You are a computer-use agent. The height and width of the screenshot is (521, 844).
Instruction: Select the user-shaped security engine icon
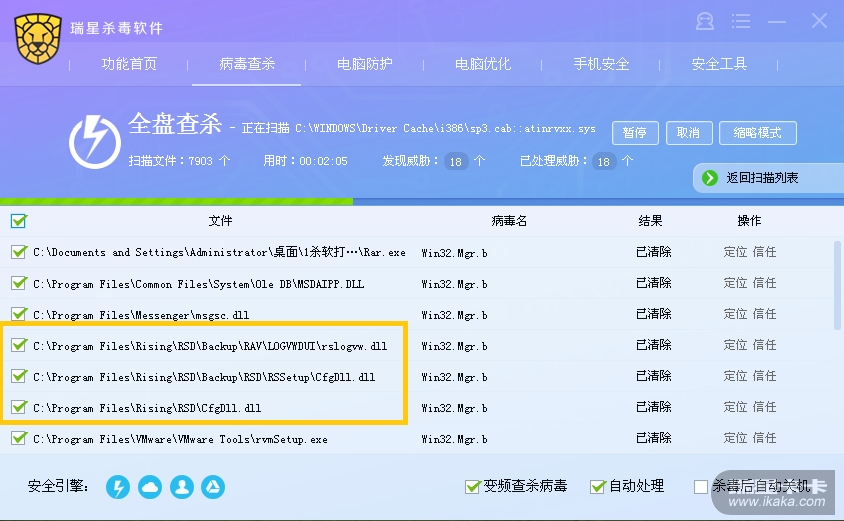[182, 487]
